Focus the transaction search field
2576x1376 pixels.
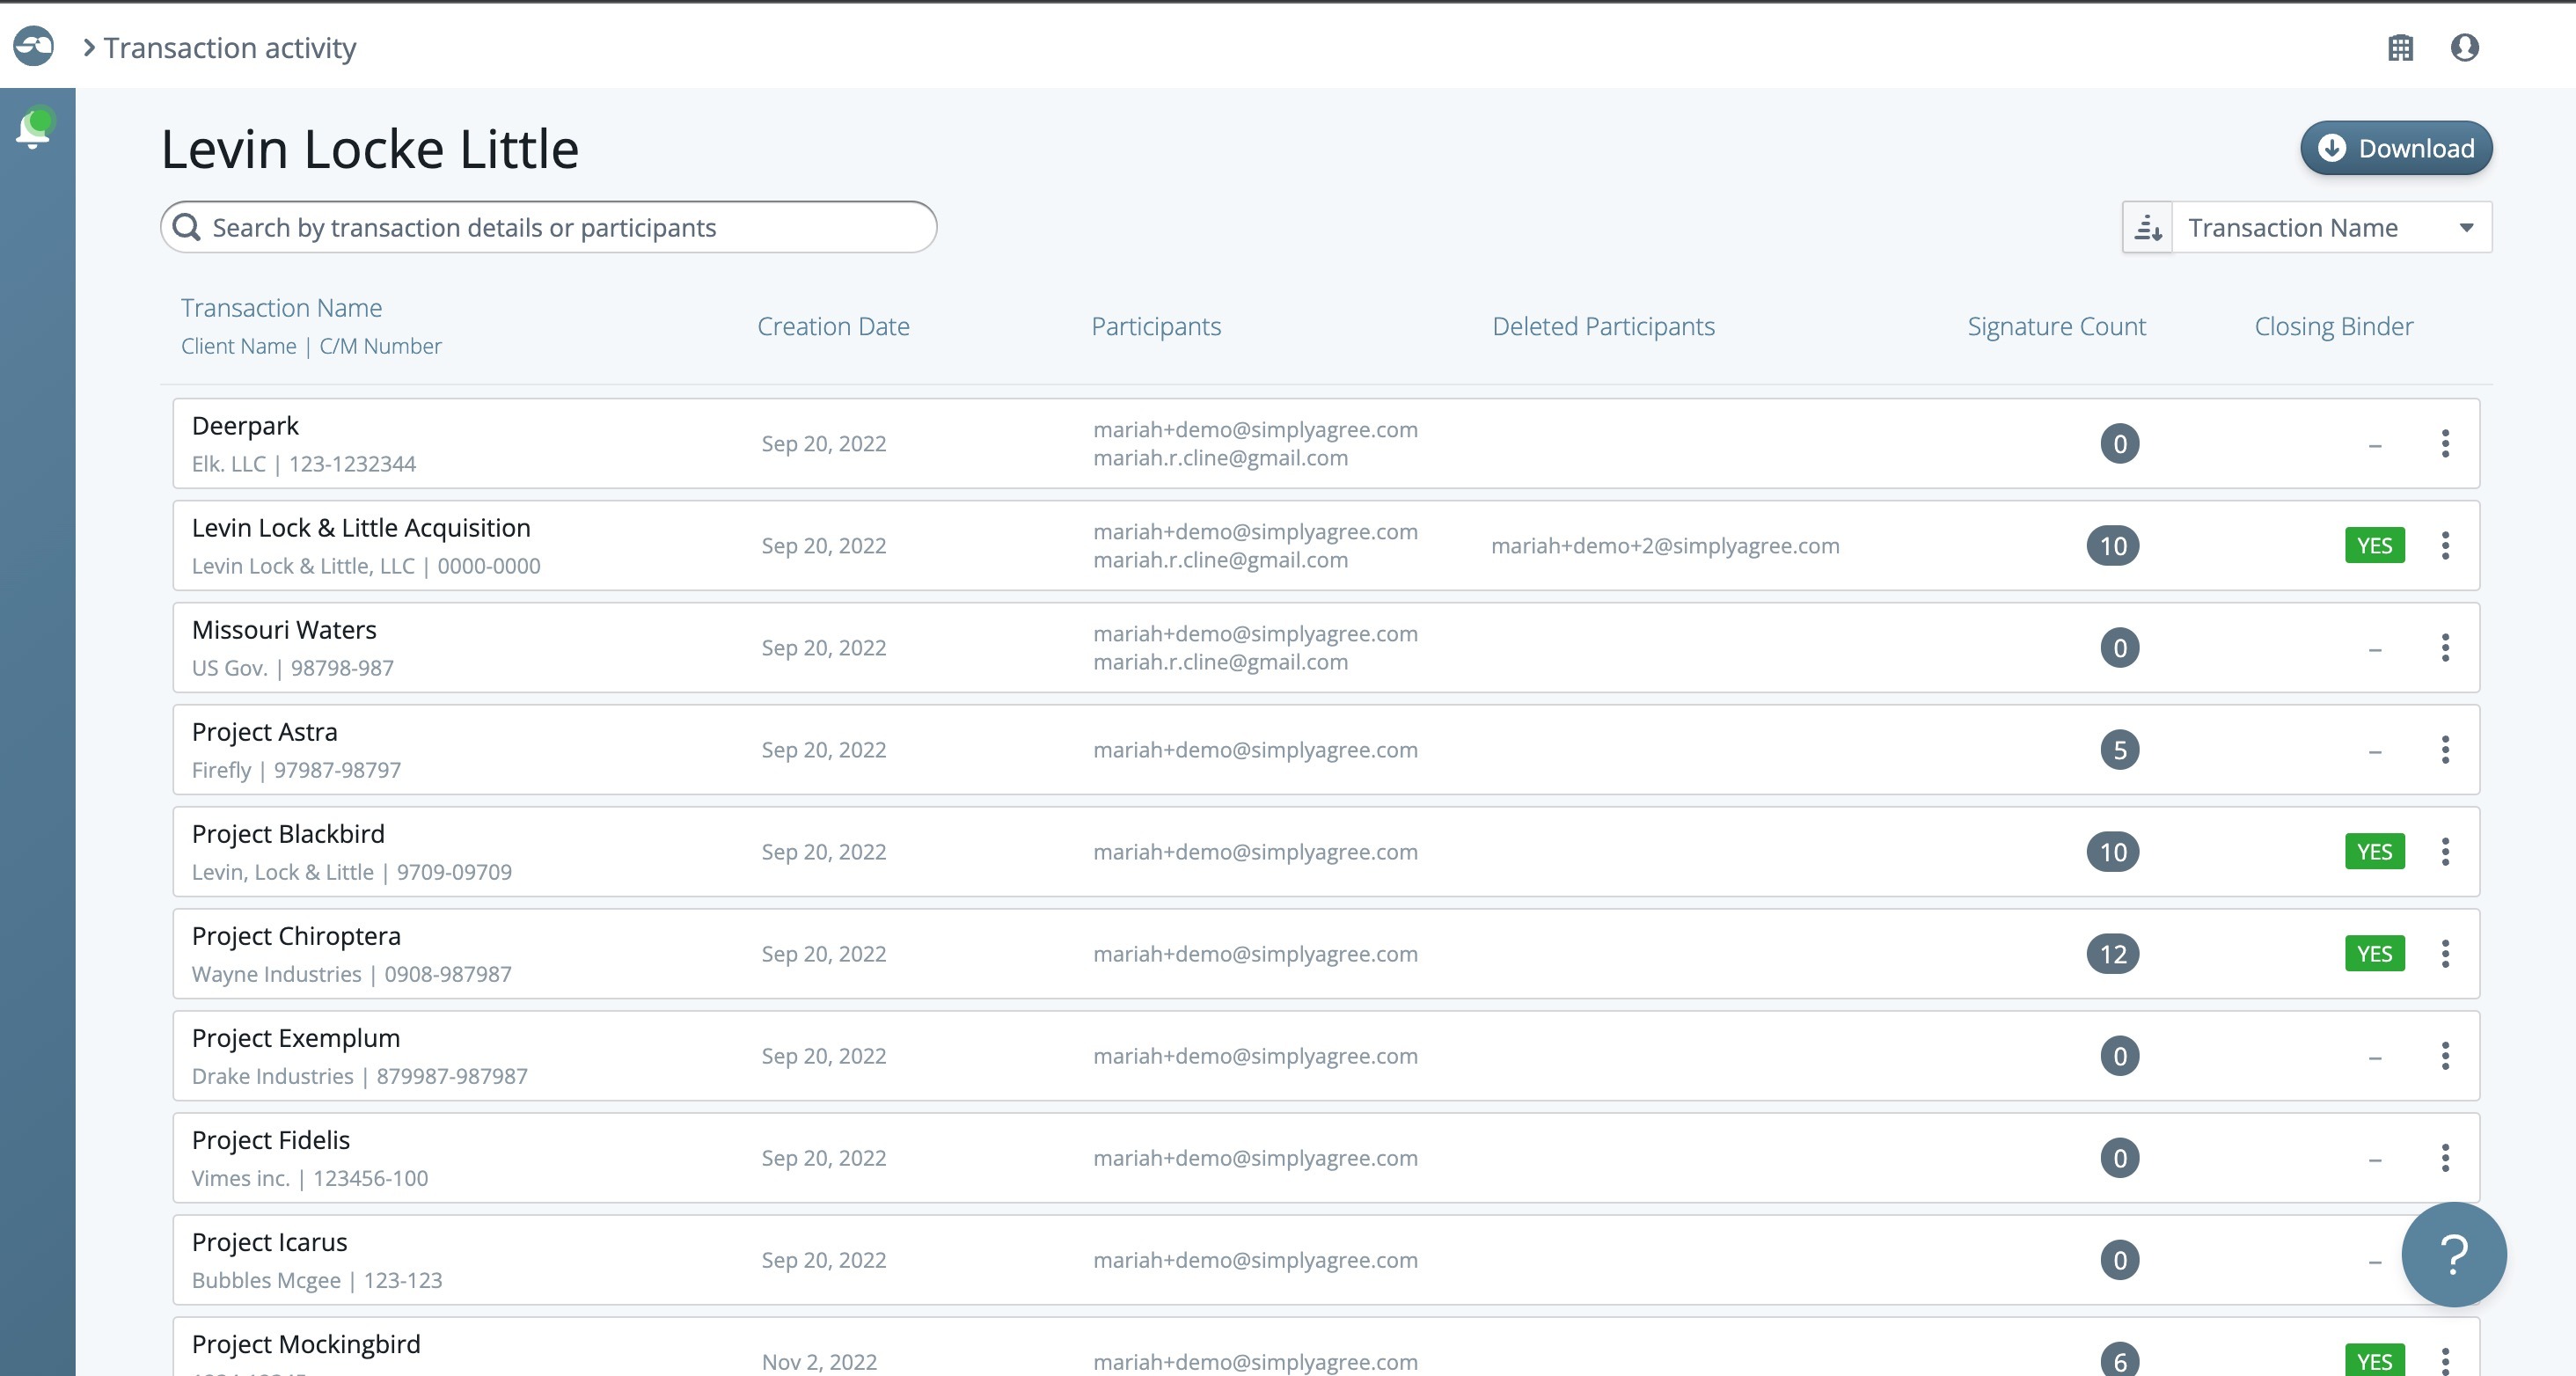click(548, 228)
